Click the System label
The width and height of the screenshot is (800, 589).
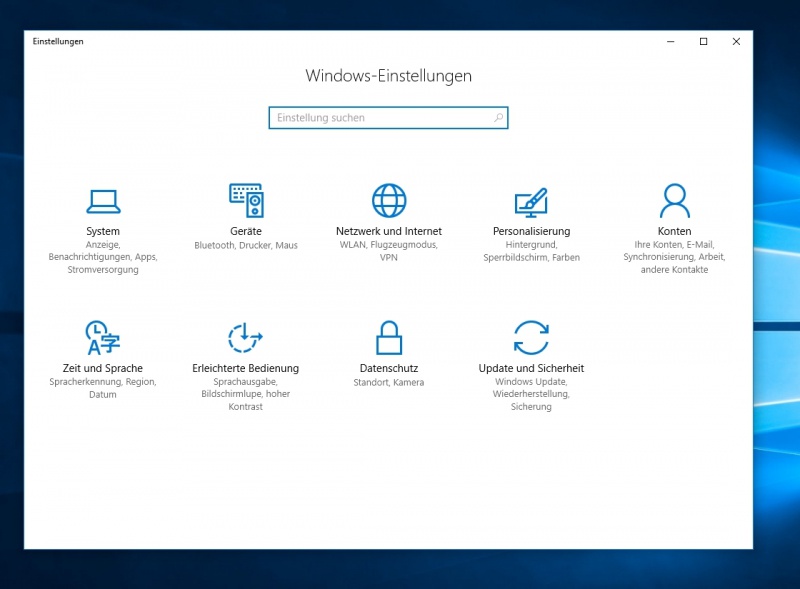point(103,231)
